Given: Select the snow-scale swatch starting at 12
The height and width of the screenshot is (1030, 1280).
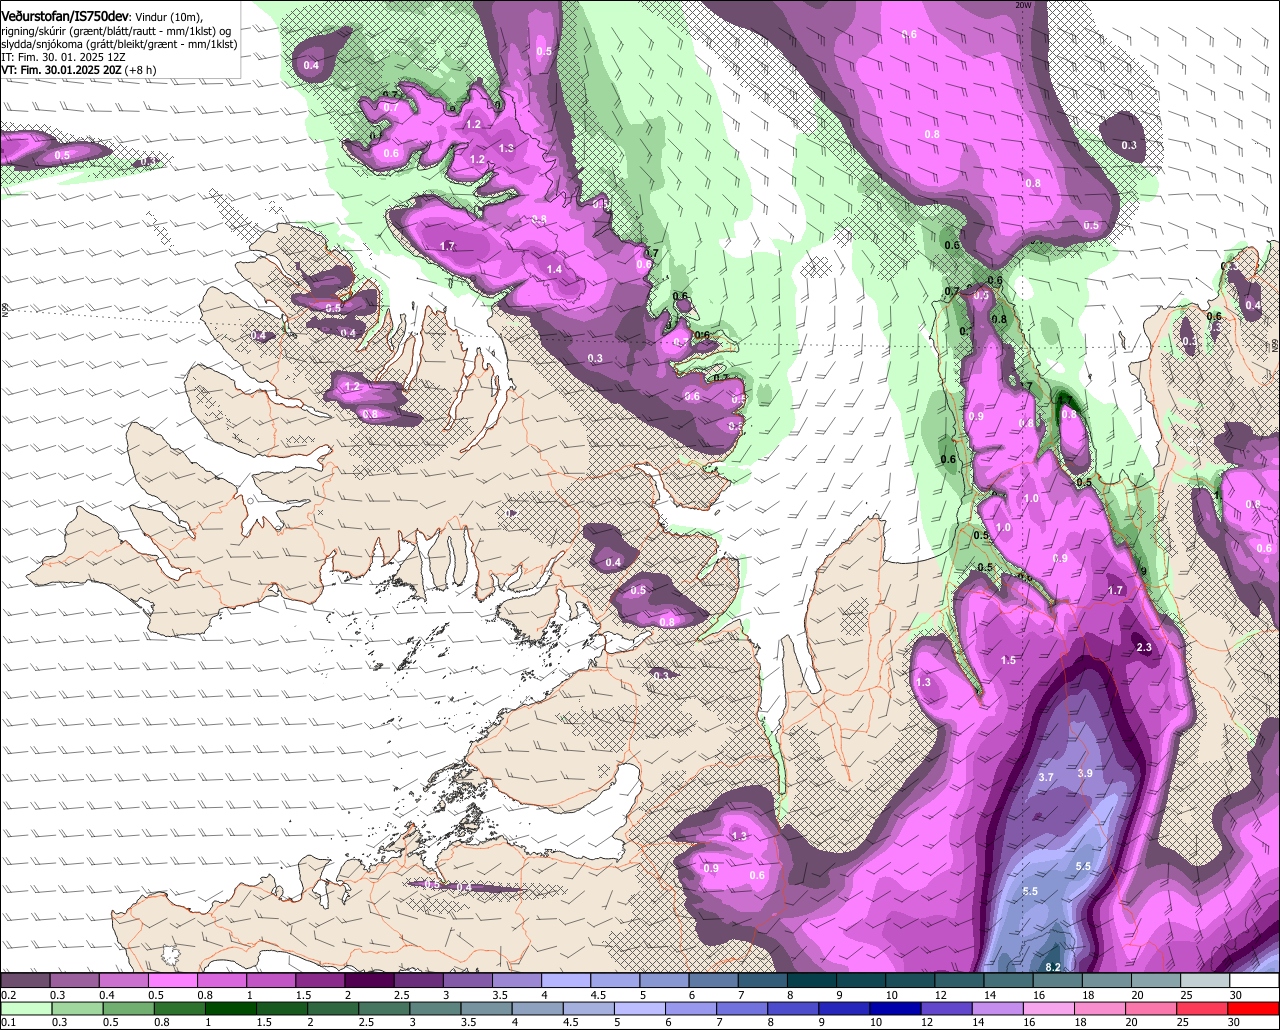Looking at the screenshot, I should [959, 980].
